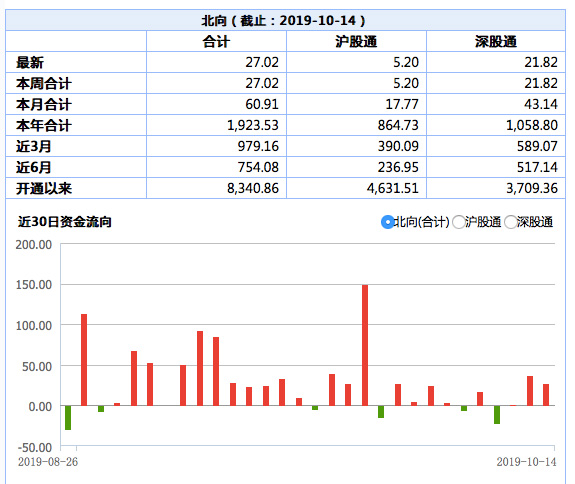Click the 17.77 value
The width and height of the screenshot is (575, 484).
pos(402,104)
